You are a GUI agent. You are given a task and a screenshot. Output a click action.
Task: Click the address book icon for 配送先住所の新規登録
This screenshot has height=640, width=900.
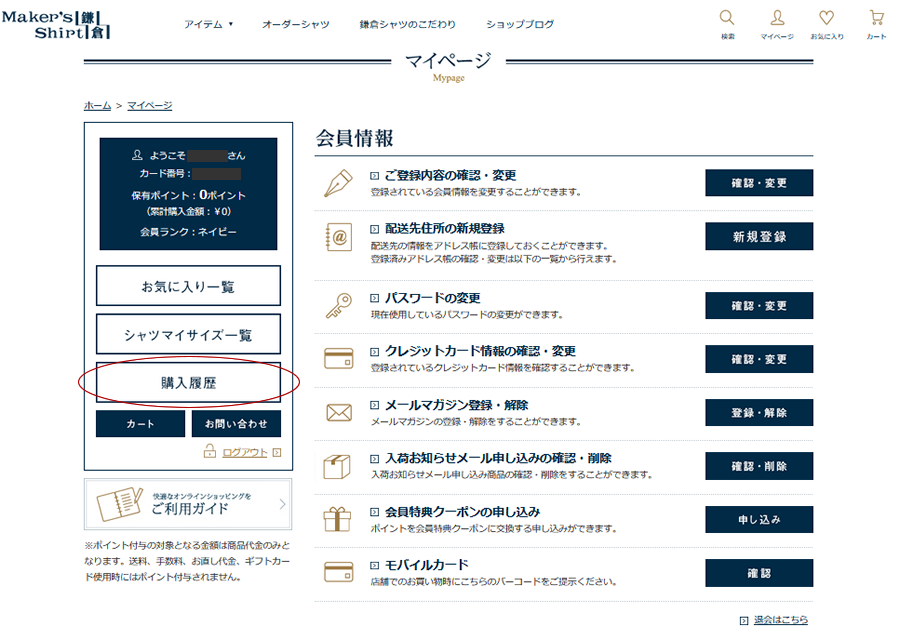click(x=339, y=236)
